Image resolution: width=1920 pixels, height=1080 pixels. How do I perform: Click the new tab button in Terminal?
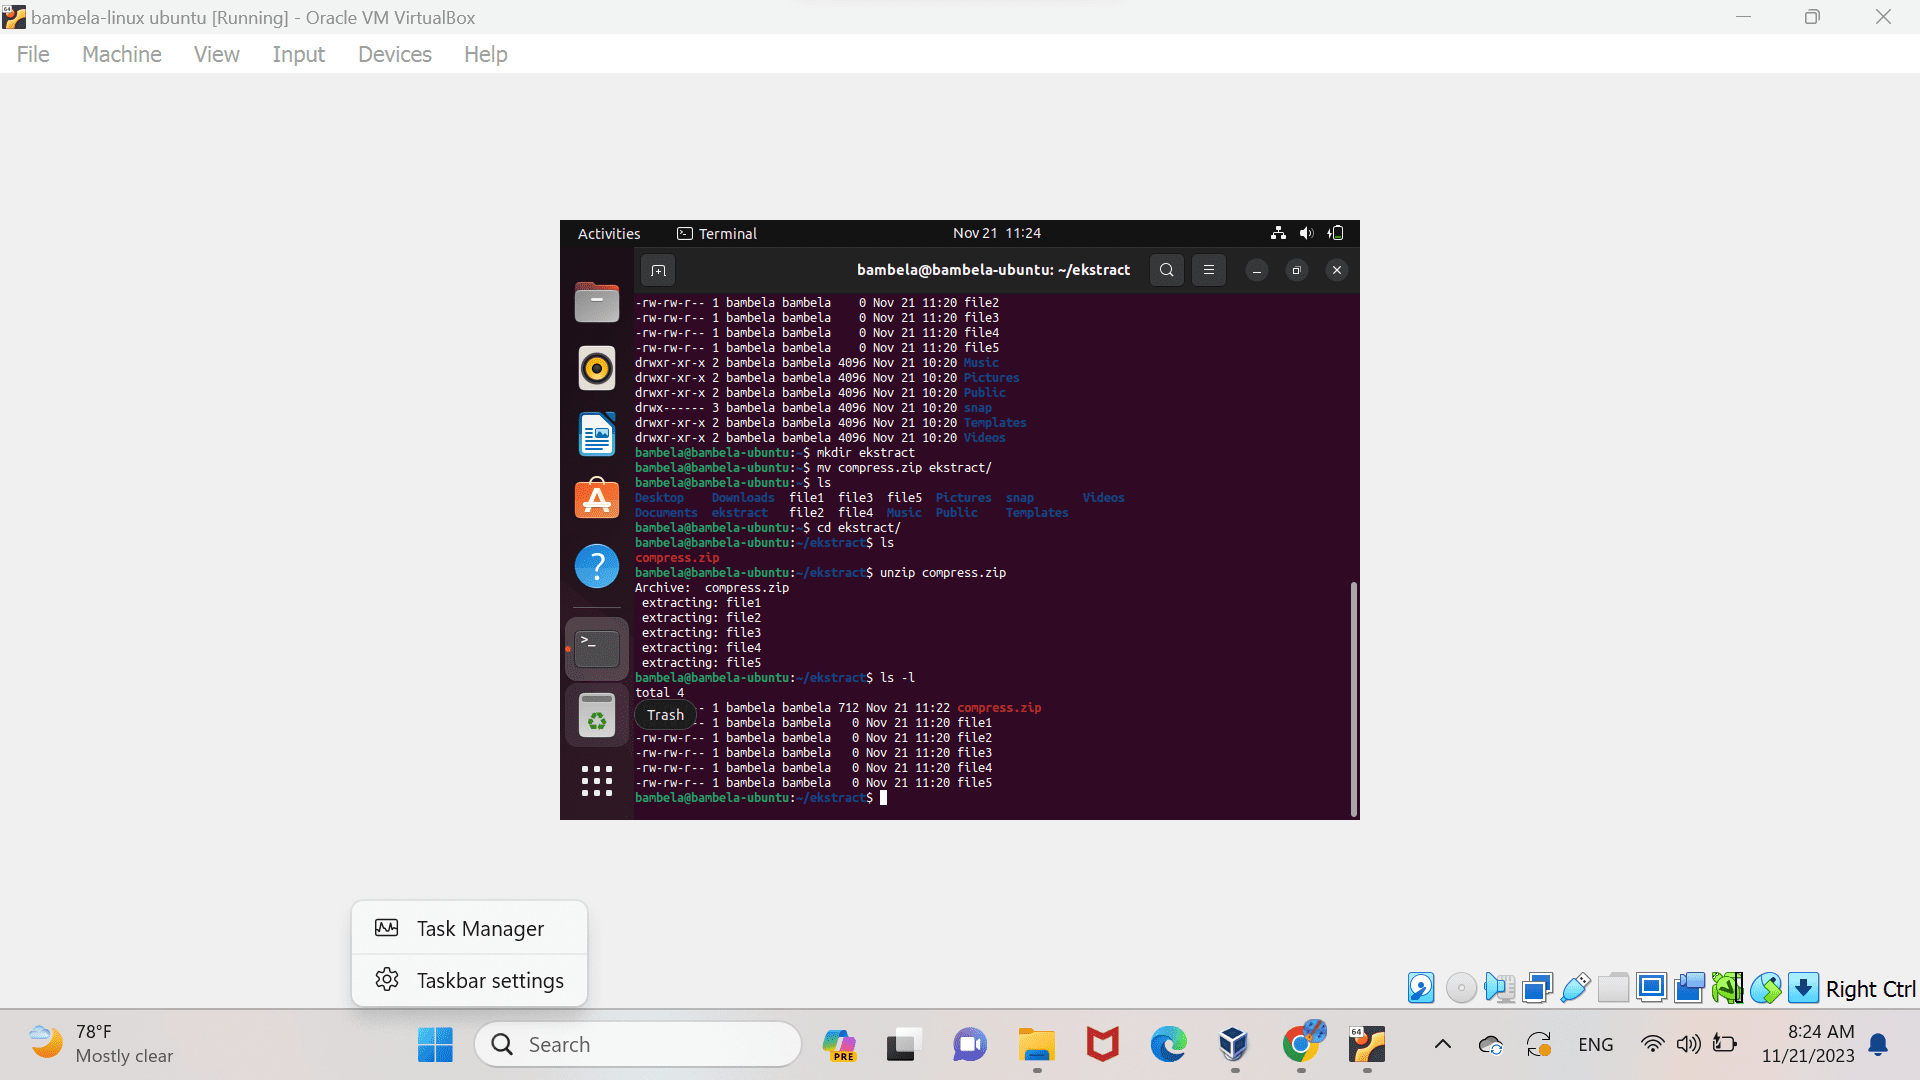click(x=658, y=270)
